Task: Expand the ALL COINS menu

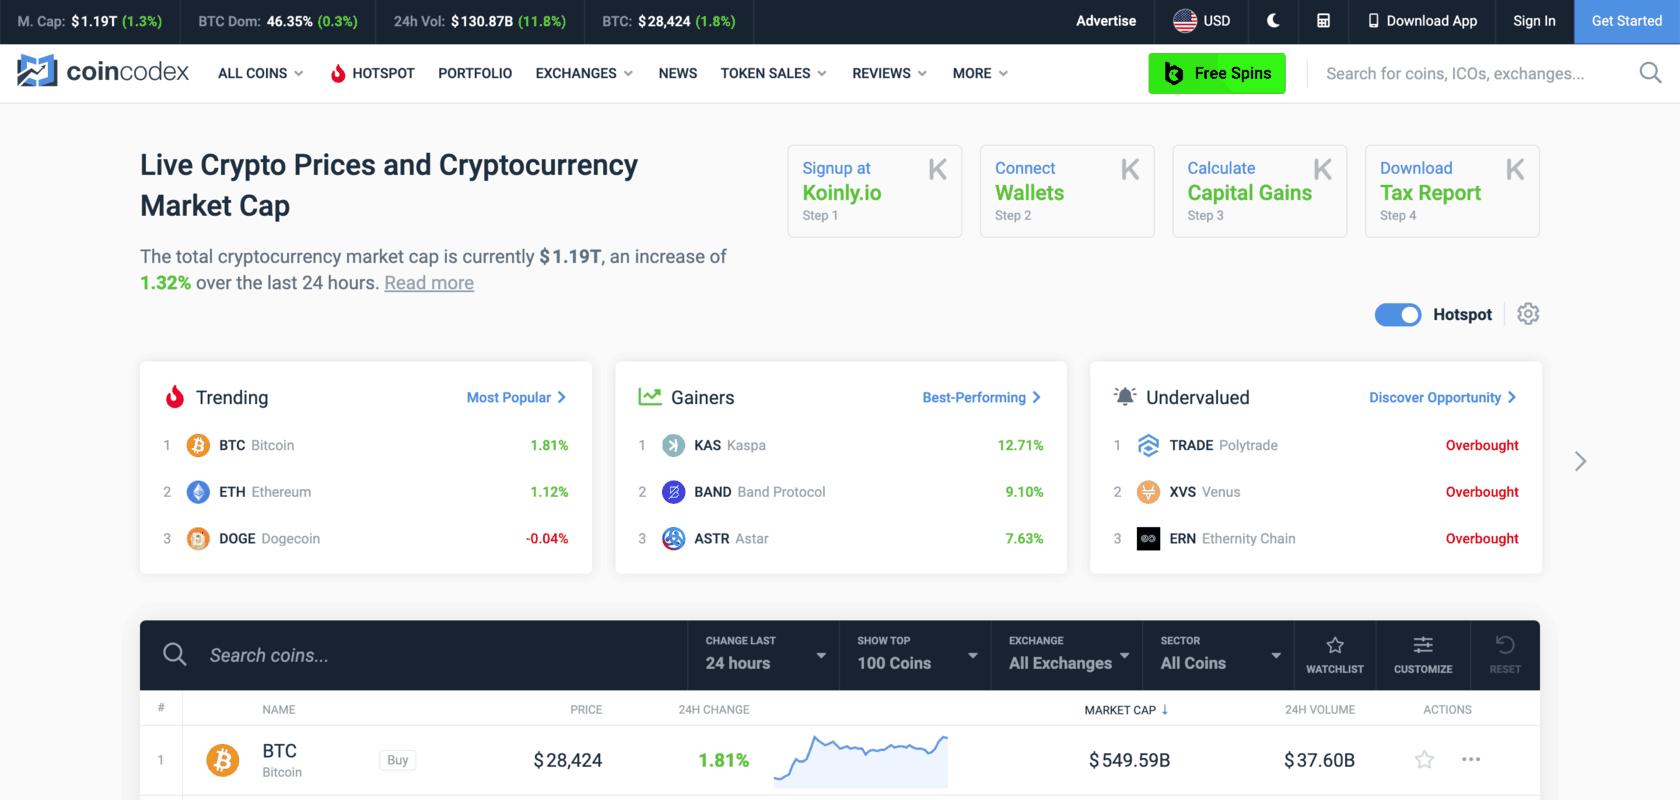Action: click(260, 73)
